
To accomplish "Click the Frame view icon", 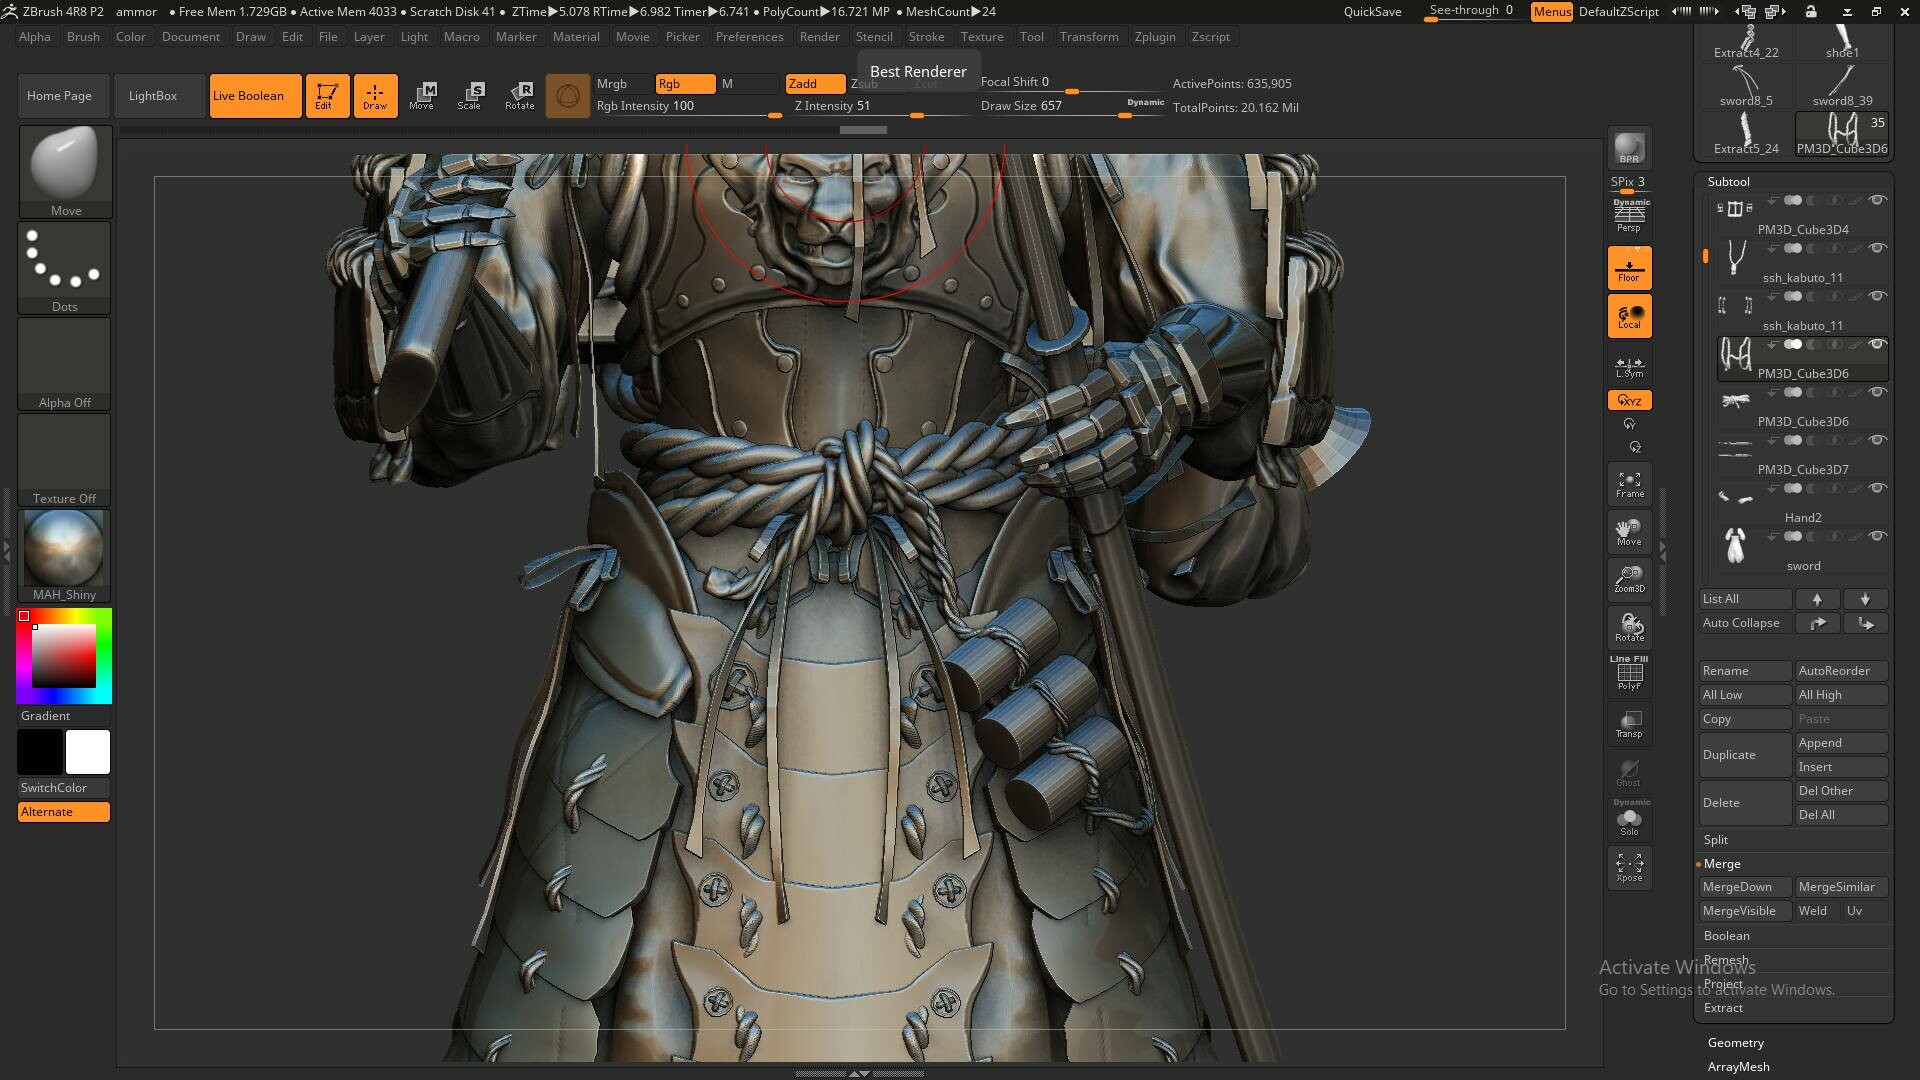I will coord(1629,485).
